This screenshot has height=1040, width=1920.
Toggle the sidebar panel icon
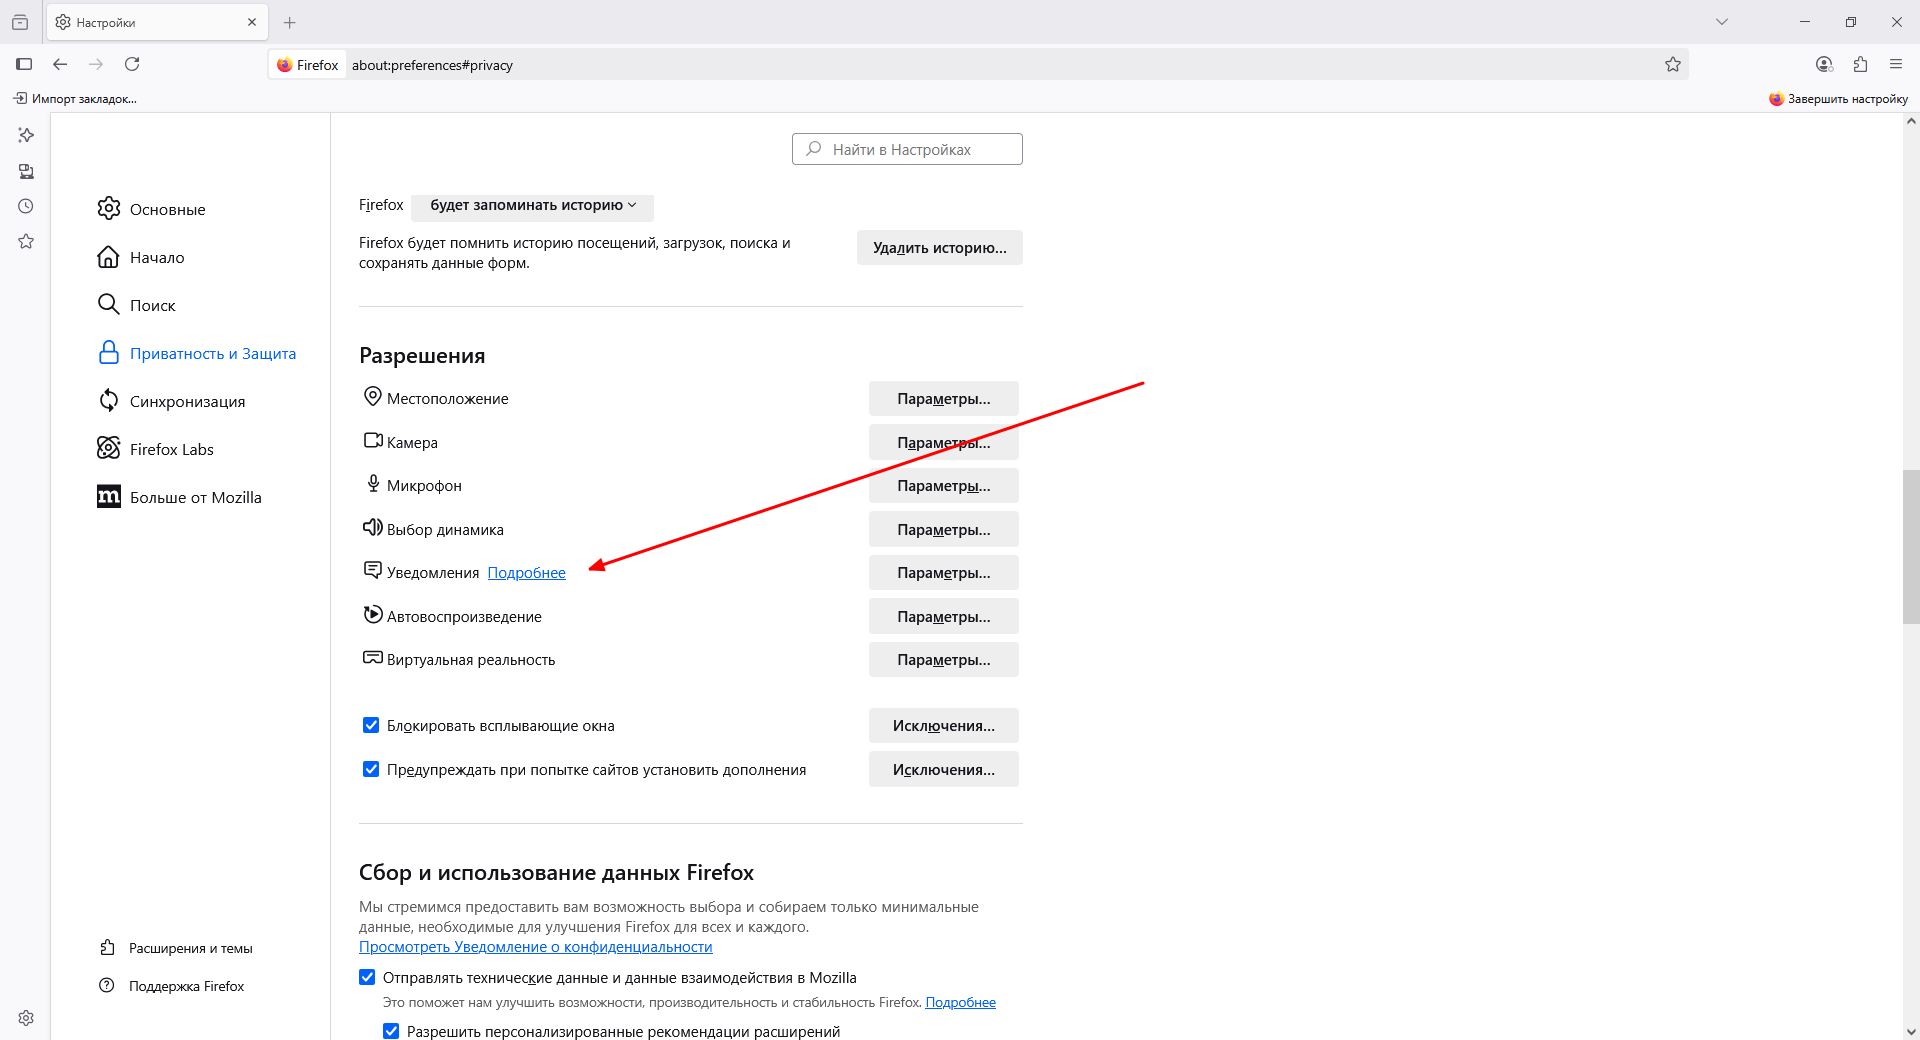click(x=24, y=64)
